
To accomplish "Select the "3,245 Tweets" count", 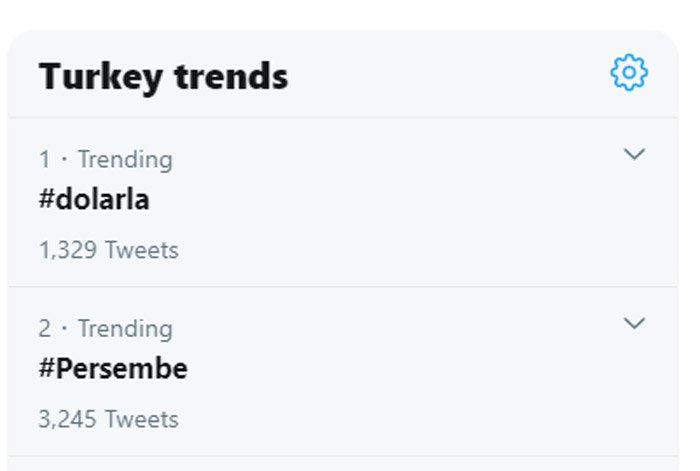I will coord(108,419).
